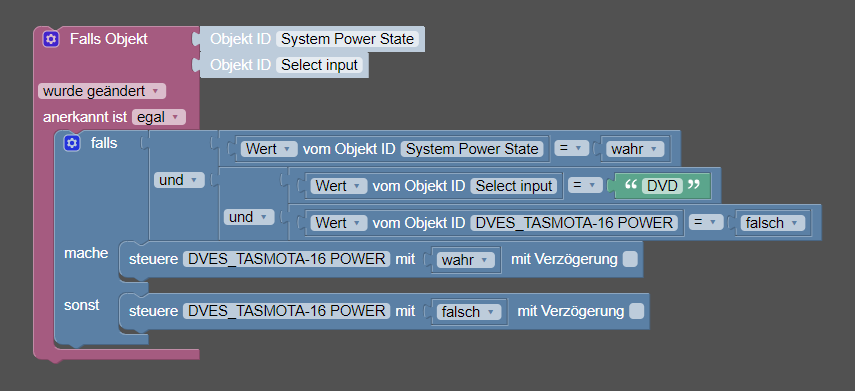Image resolution: width=855 pixels, height=391 pixels.
Task: Change Wert dropdown for System Power State
Action: click(x=269, y=149)
